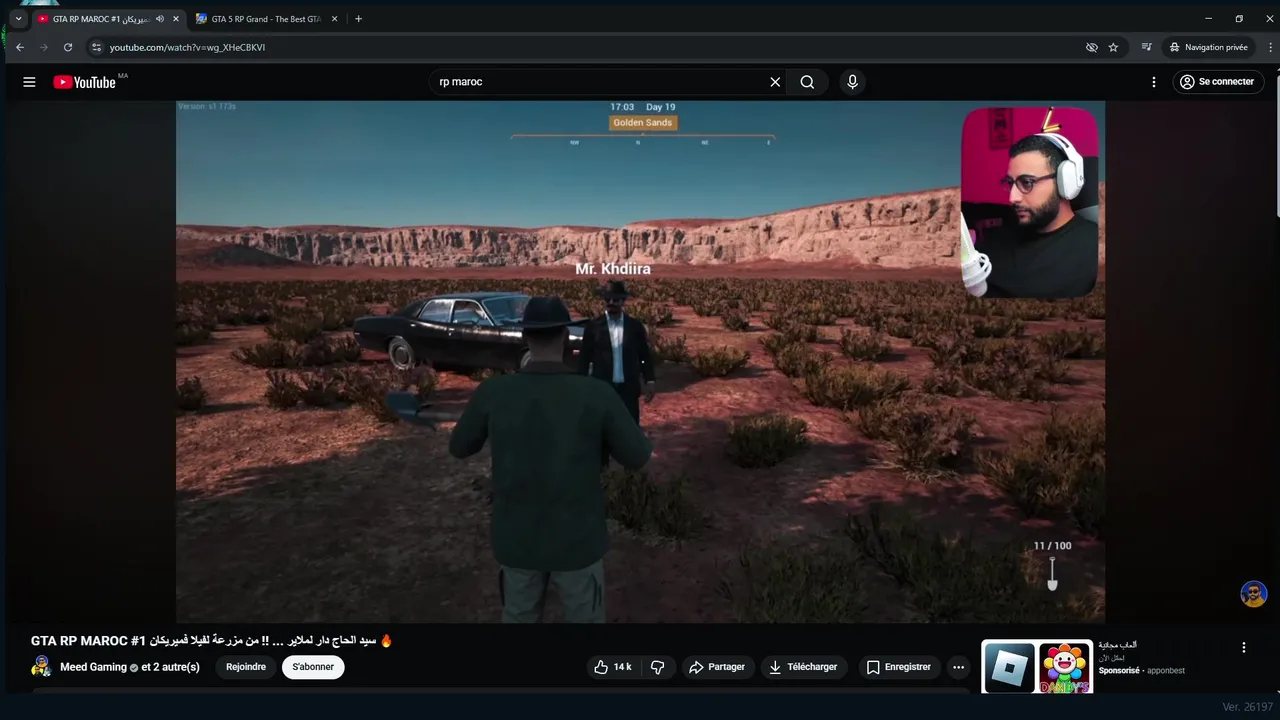The width and height of the screenshot is (1280, 720).
Task: Run search with the magnifier button
Action: [807, 82]
